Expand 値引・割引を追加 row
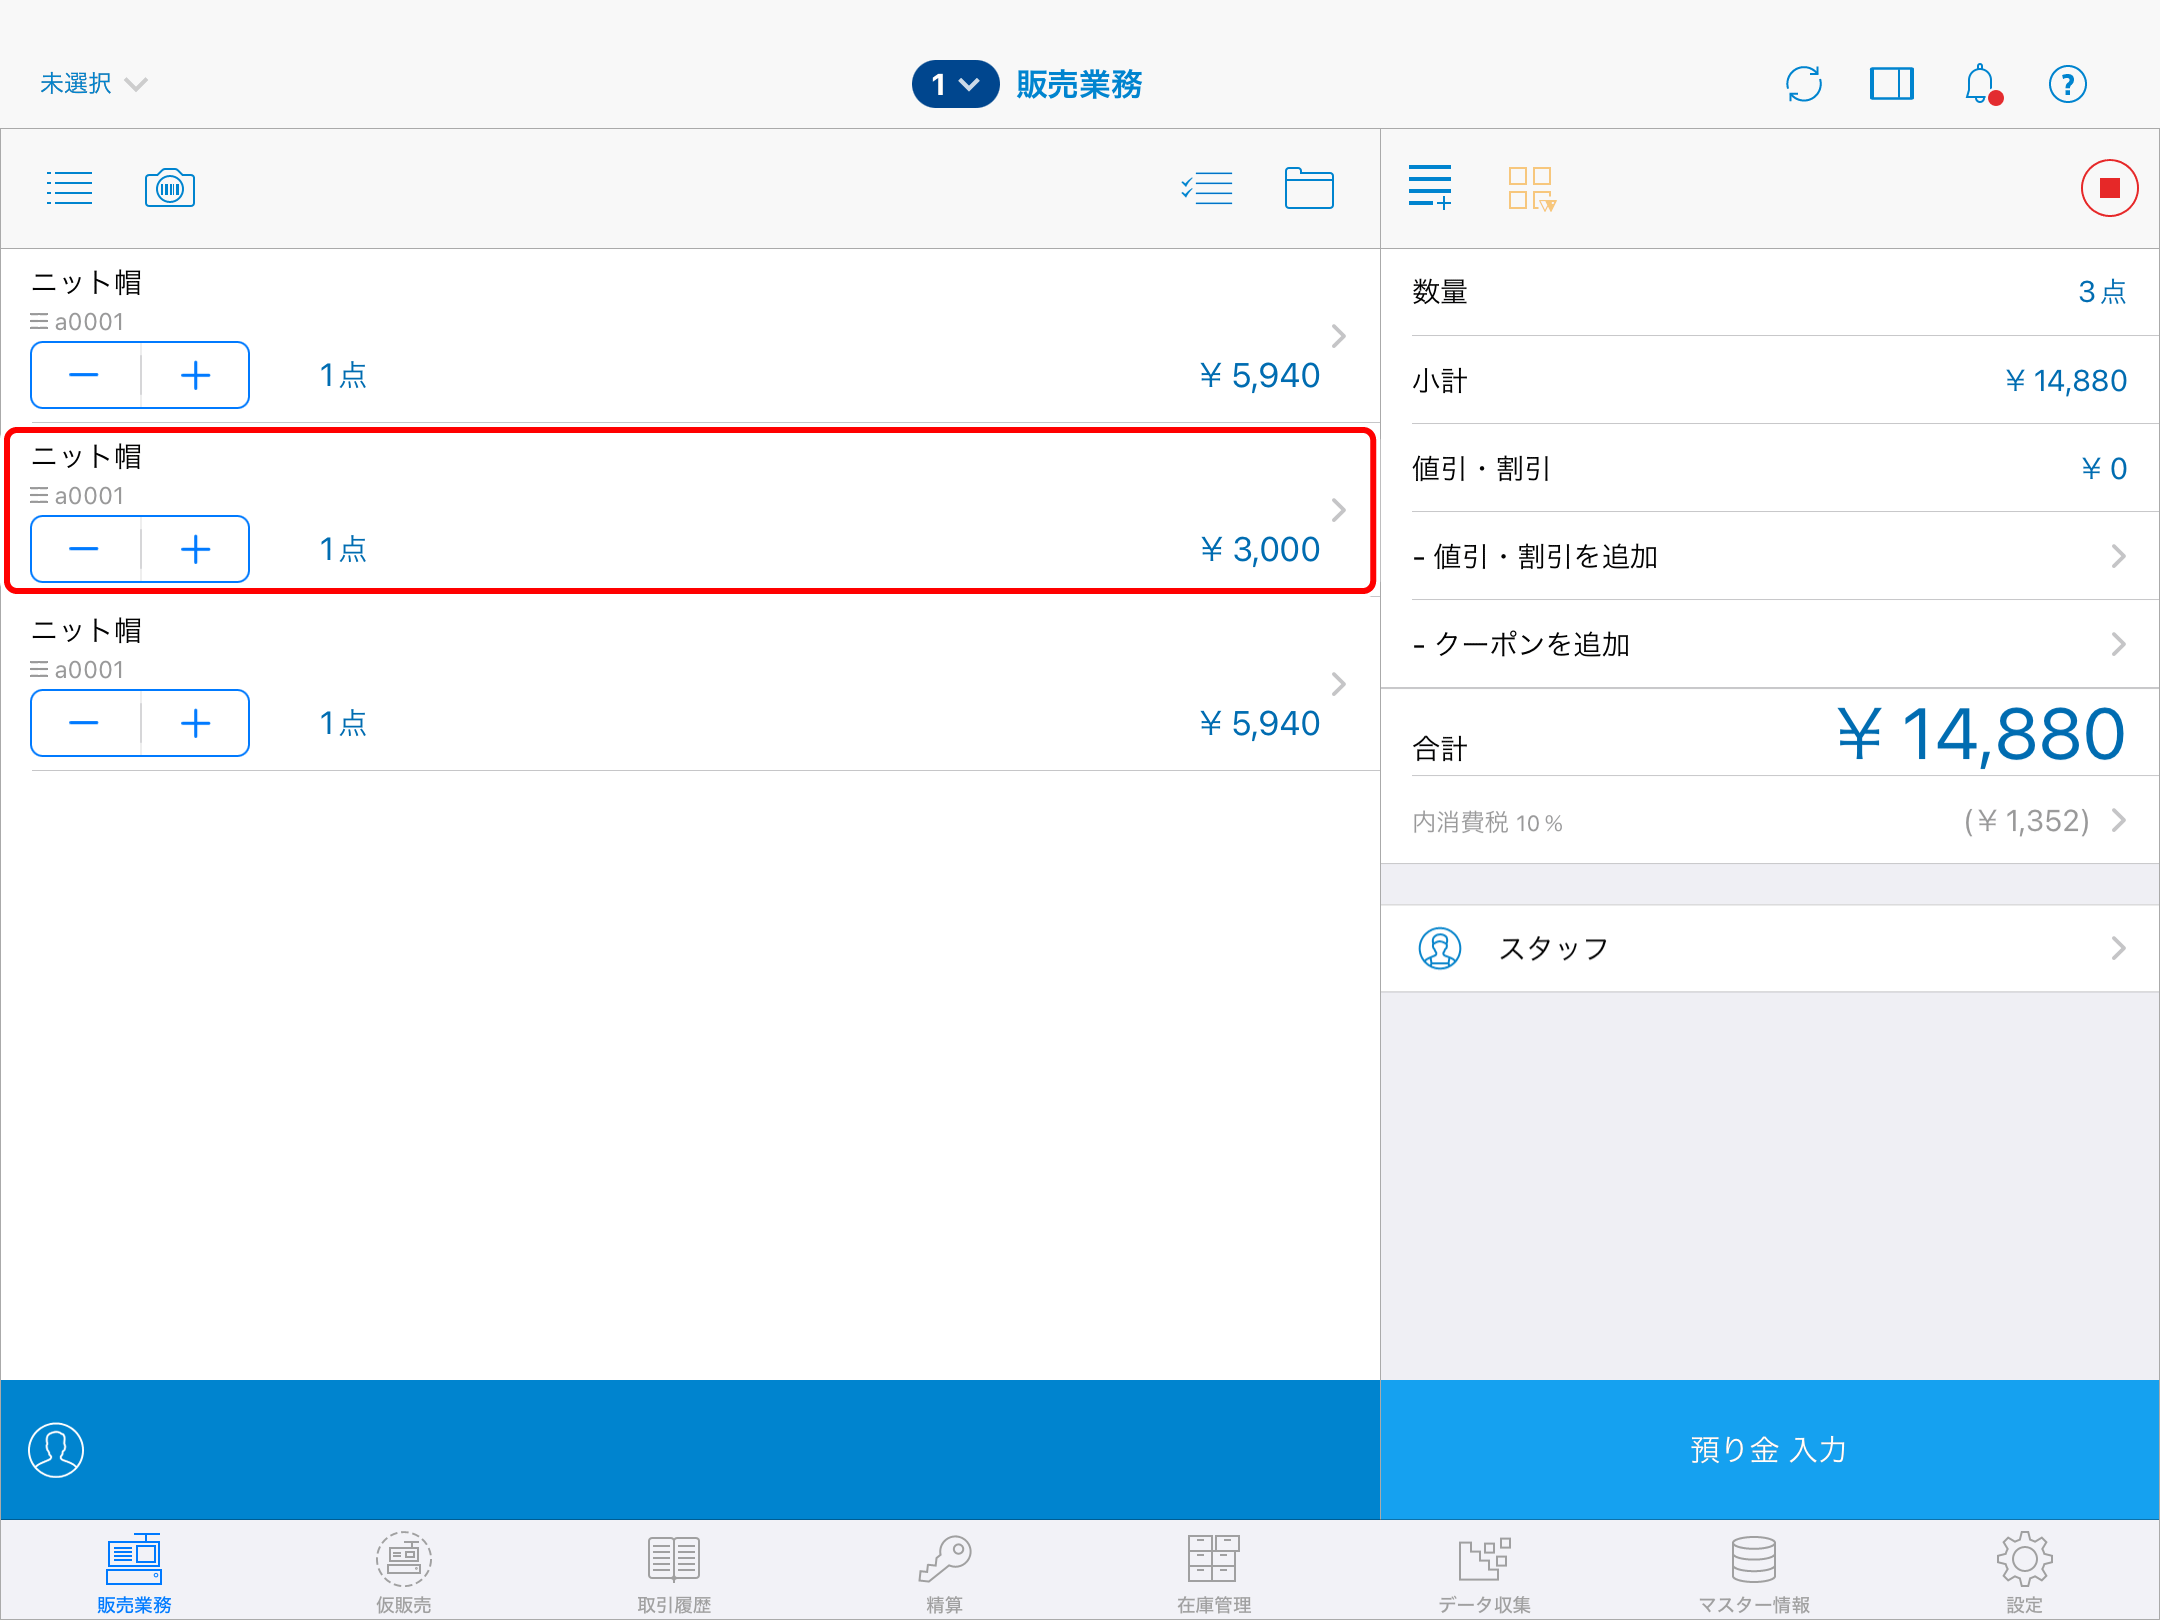Viewport: 2160px width, 1620px height. tap(1768, 556)
